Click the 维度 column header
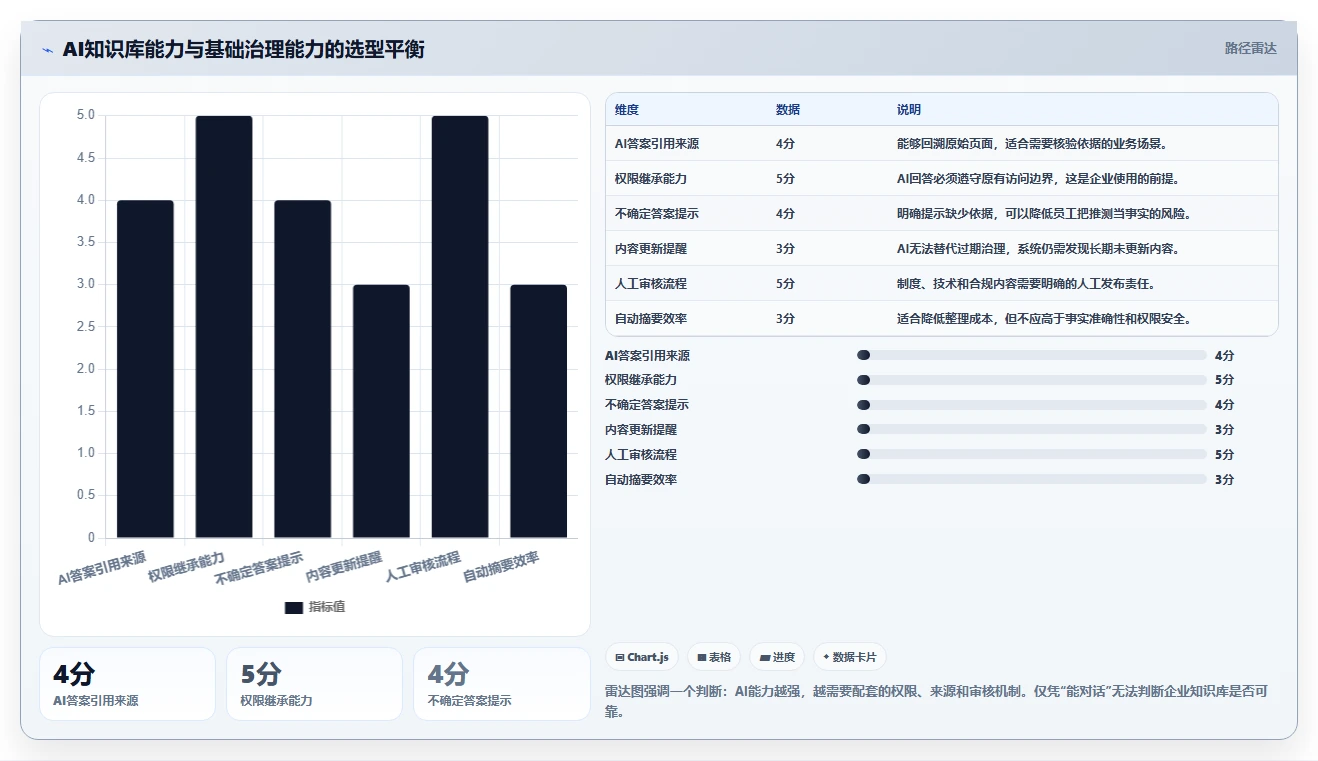The image size is (1318, 761). pos(627,110)
